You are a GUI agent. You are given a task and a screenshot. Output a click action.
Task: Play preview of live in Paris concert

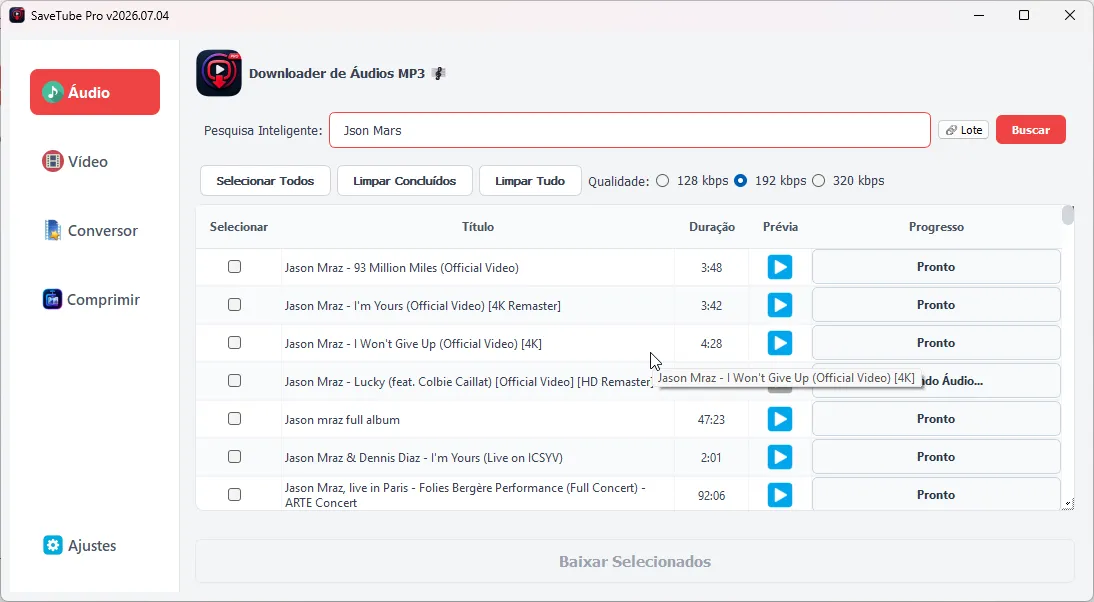click(x=780, y=495)
